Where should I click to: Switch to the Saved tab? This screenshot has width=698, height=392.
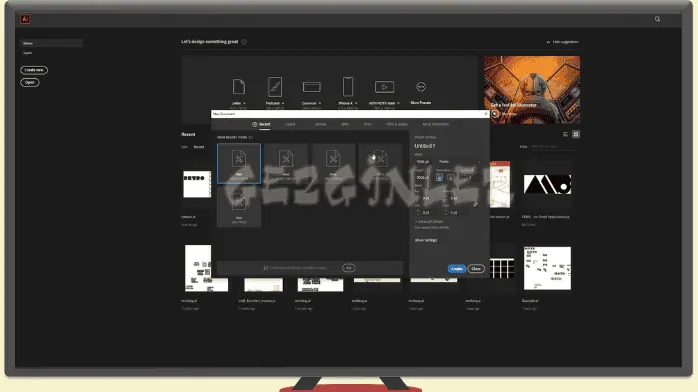290,125
